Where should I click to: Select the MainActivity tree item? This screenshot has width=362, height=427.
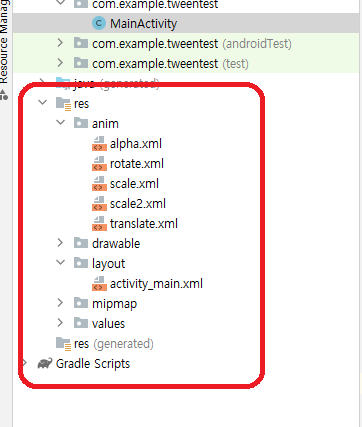[186, 23]
